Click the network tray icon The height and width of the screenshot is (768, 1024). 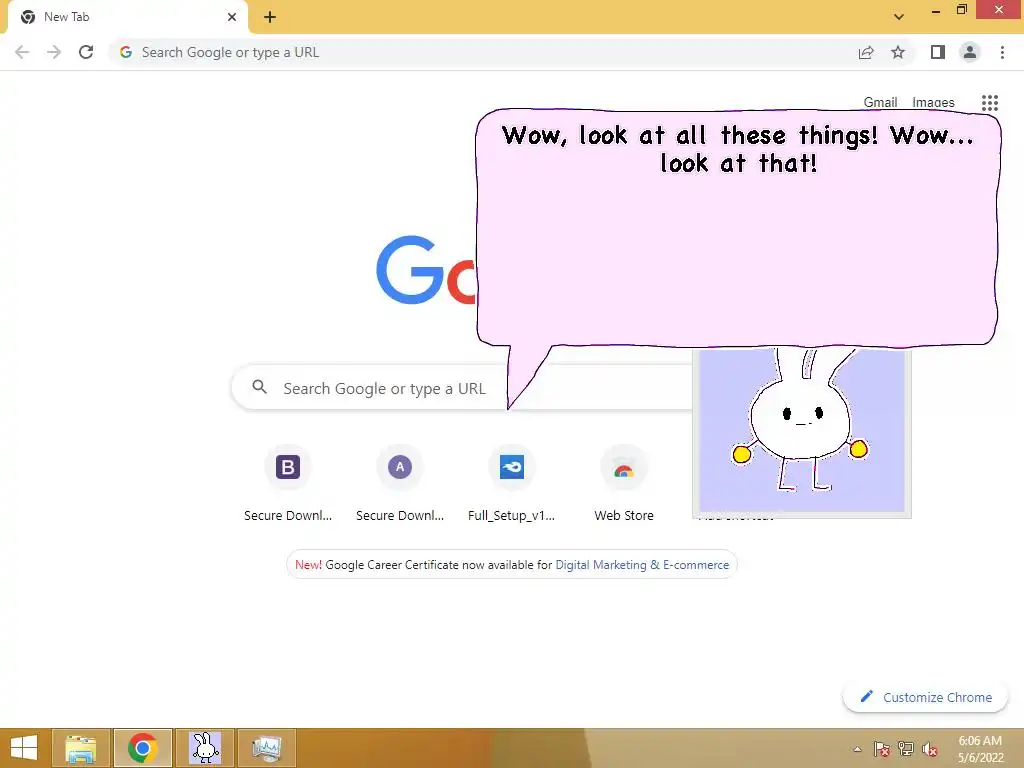point(906,749)
